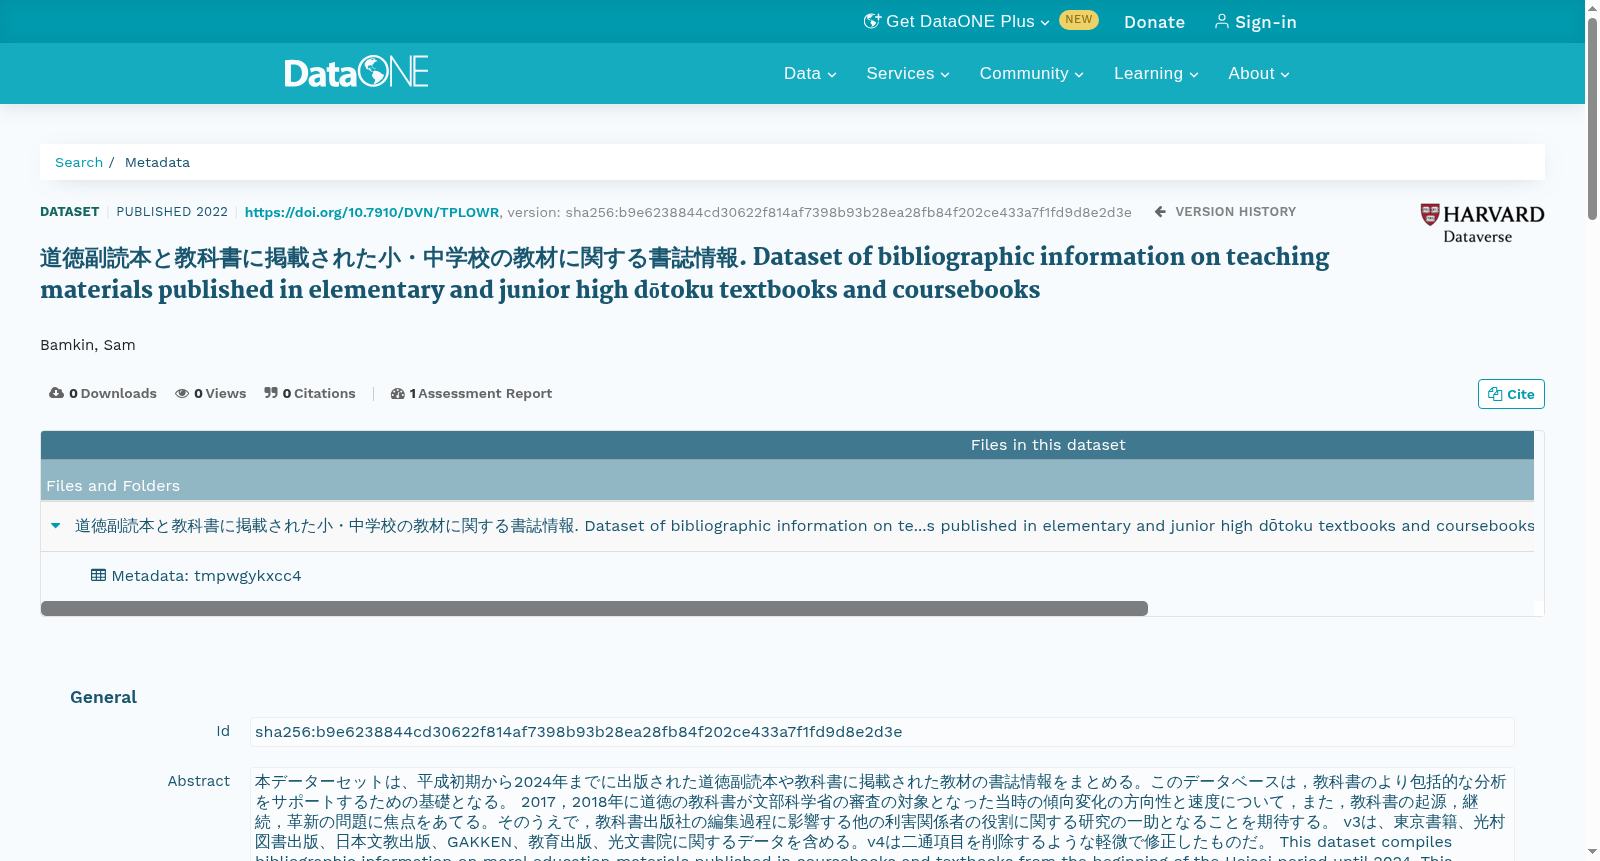Screen dimensions: 1600x861
Task: Click the page vertical scrollbar thumb
Action: (x=1592, y=118)
